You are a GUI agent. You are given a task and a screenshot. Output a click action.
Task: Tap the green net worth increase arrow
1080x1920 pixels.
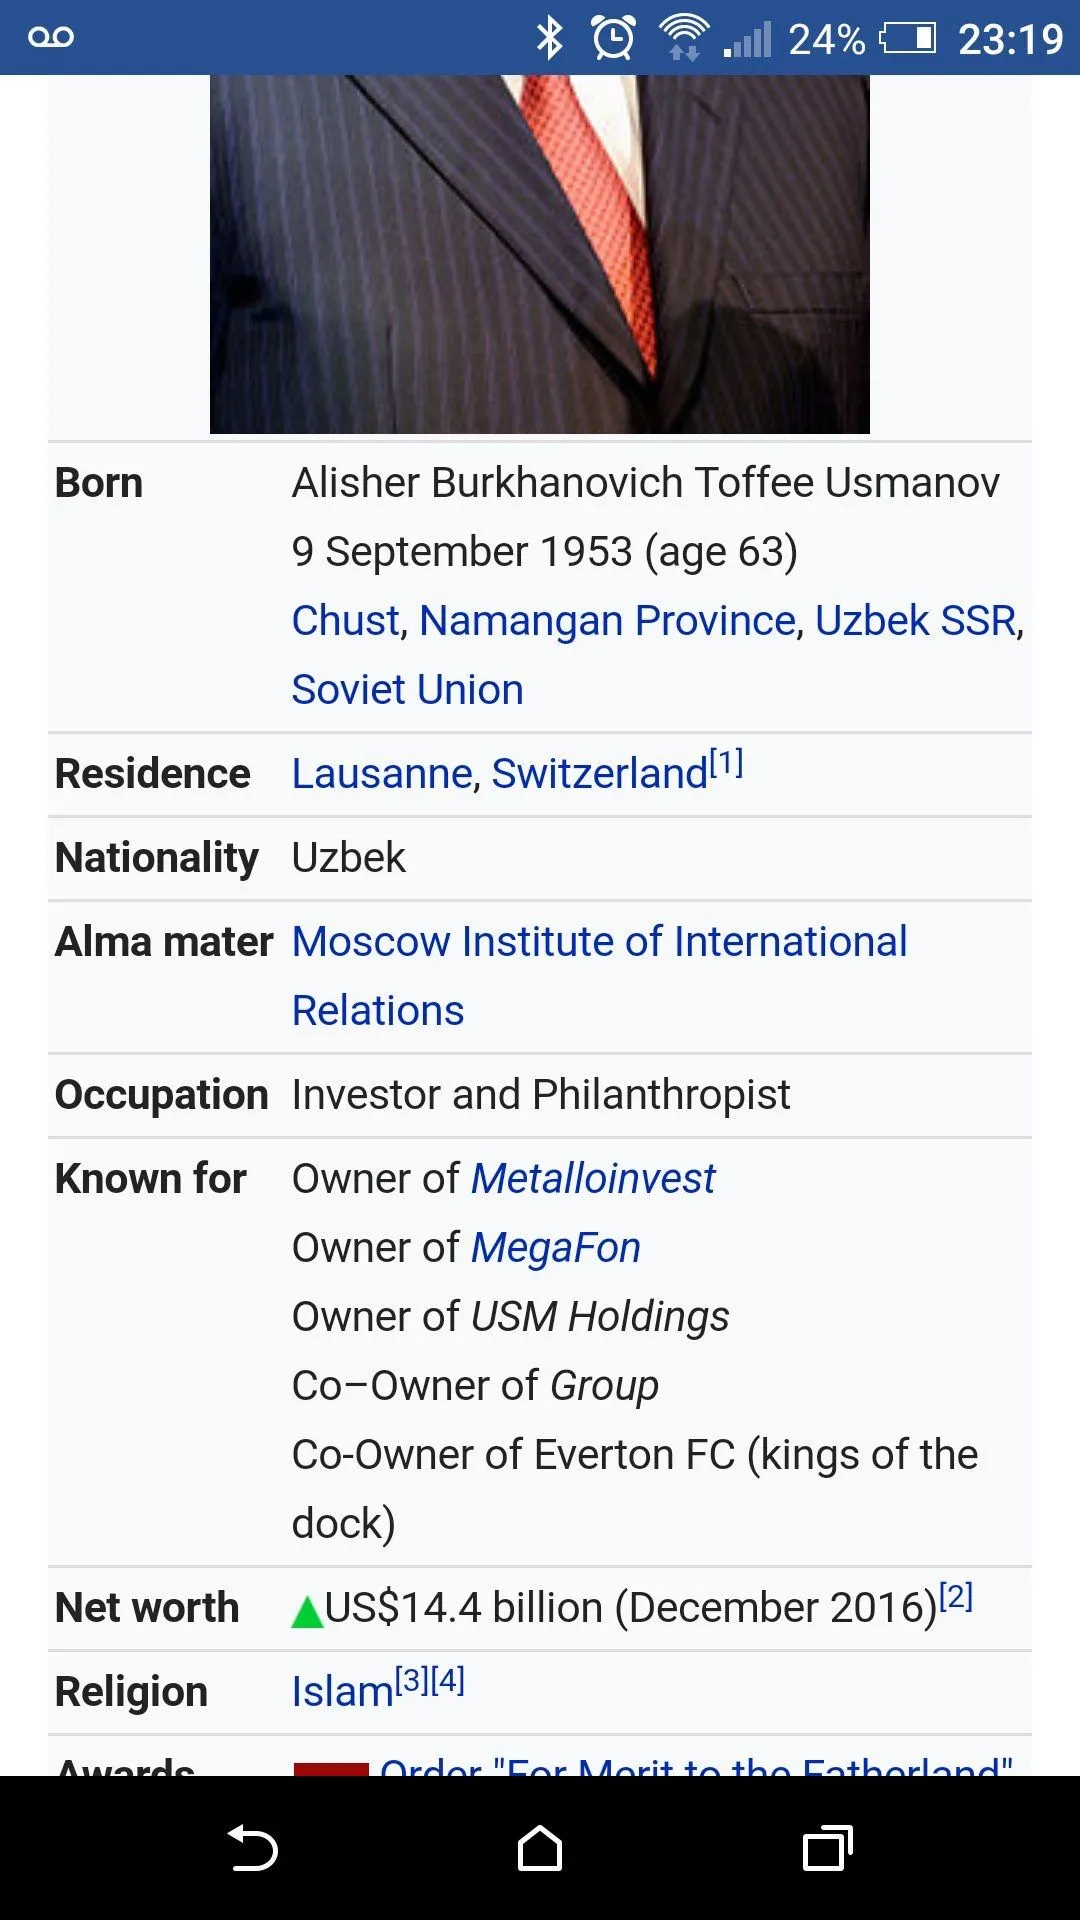(x=307, y=1611)
